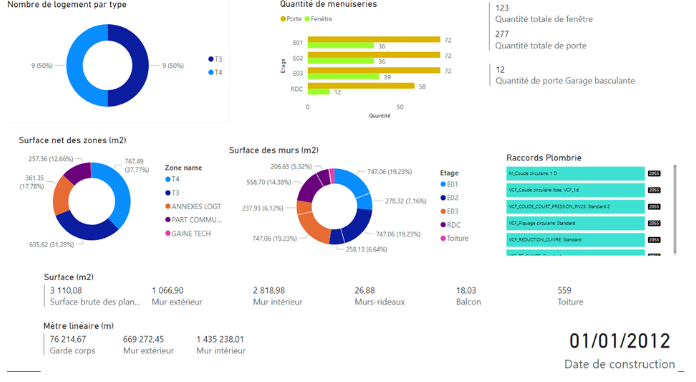The width and height of the screenshot is (696, 382).
Task: Click the 206,65 (5,32%) murs data label
Action: click(x=291, y=166)
